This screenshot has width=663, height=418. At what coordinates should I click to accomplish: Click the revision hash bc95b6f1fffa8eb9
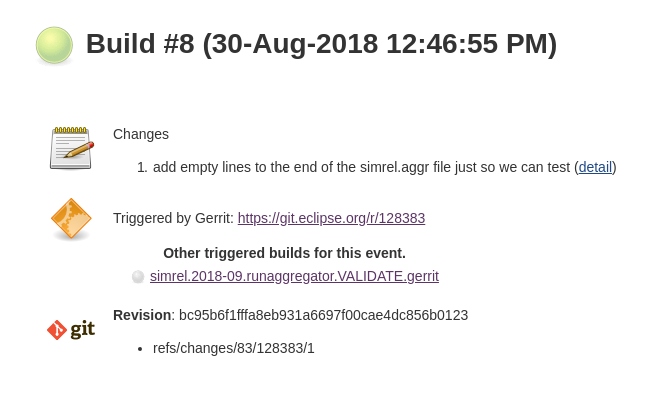pyautogui.click(x=323, y=315)
